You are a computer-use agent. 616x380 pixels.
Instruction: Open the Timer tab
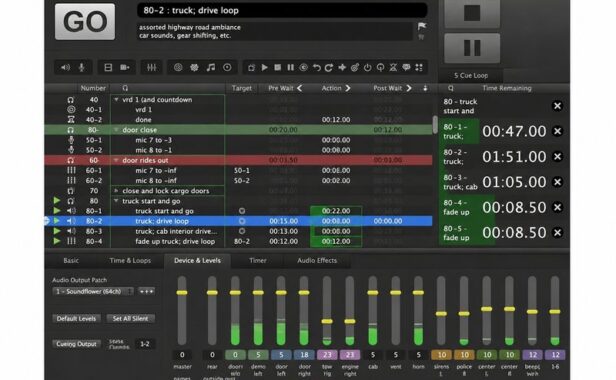click(x=258, y=261)
